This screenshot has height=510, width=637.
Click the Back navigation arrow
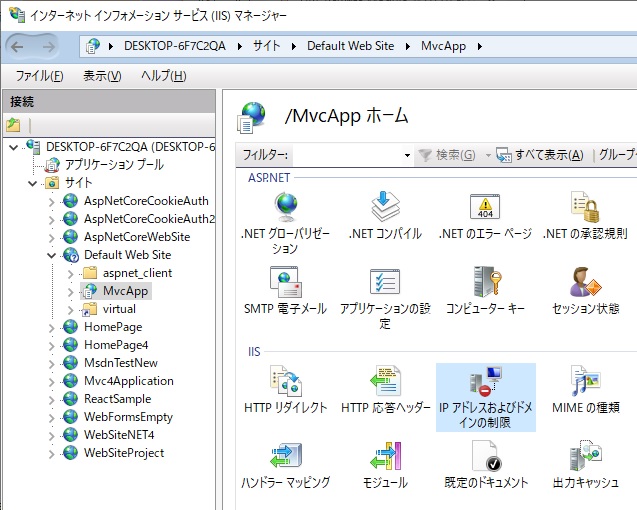tap(17, 47)
